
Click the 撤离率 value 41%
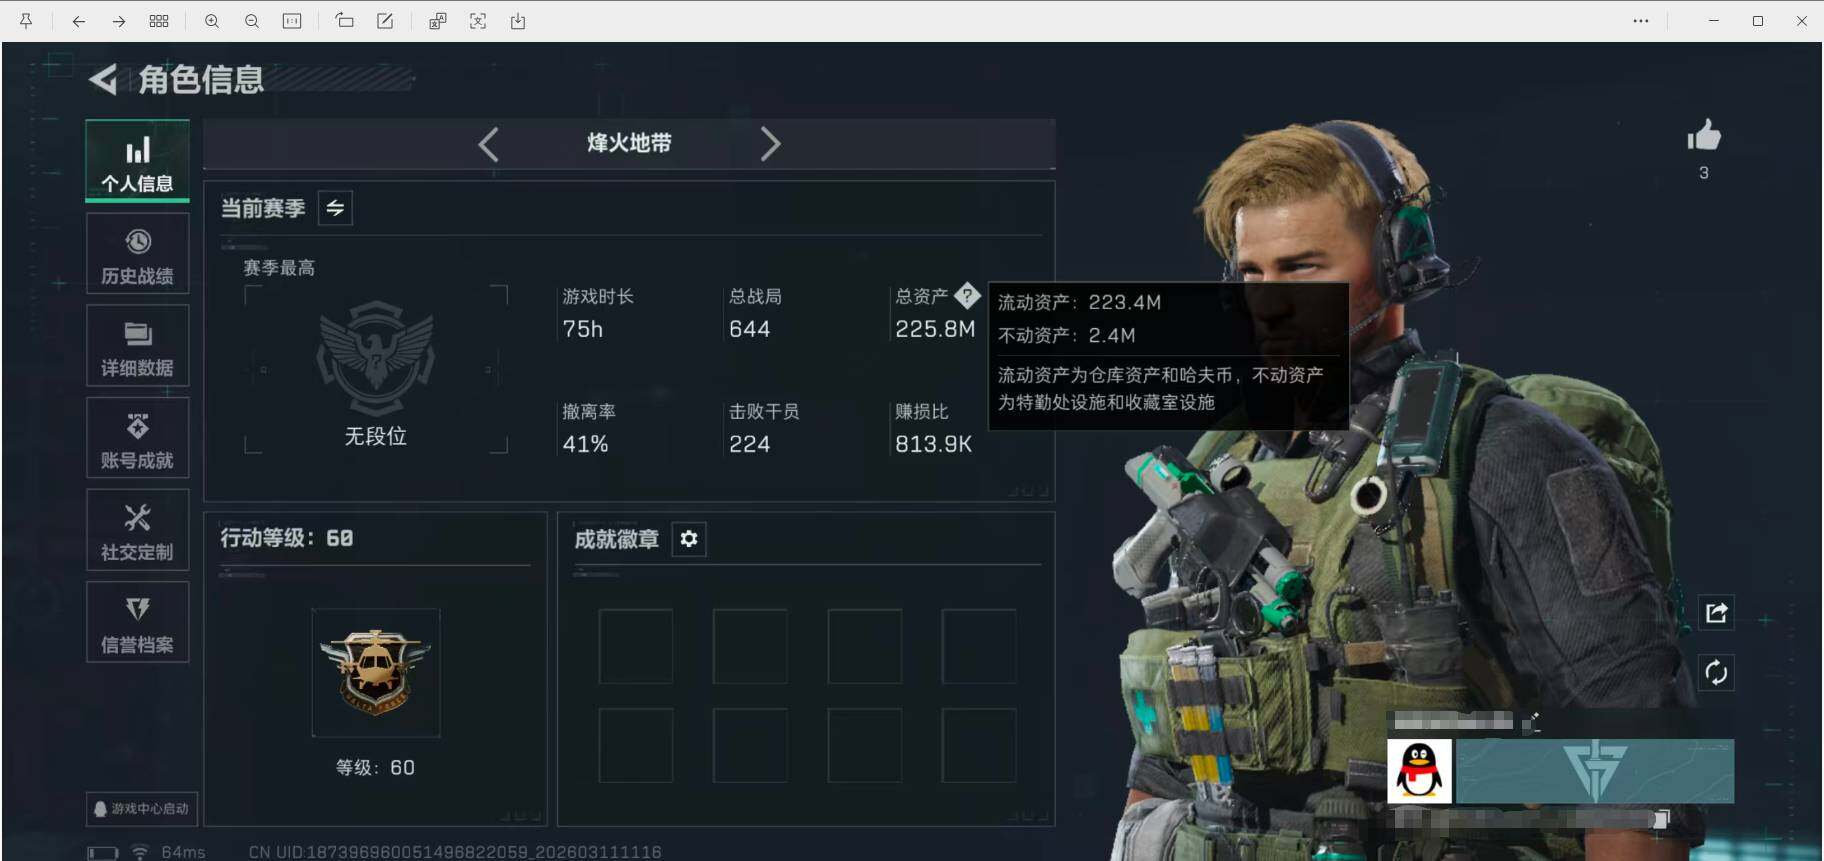tap(585, 444)
